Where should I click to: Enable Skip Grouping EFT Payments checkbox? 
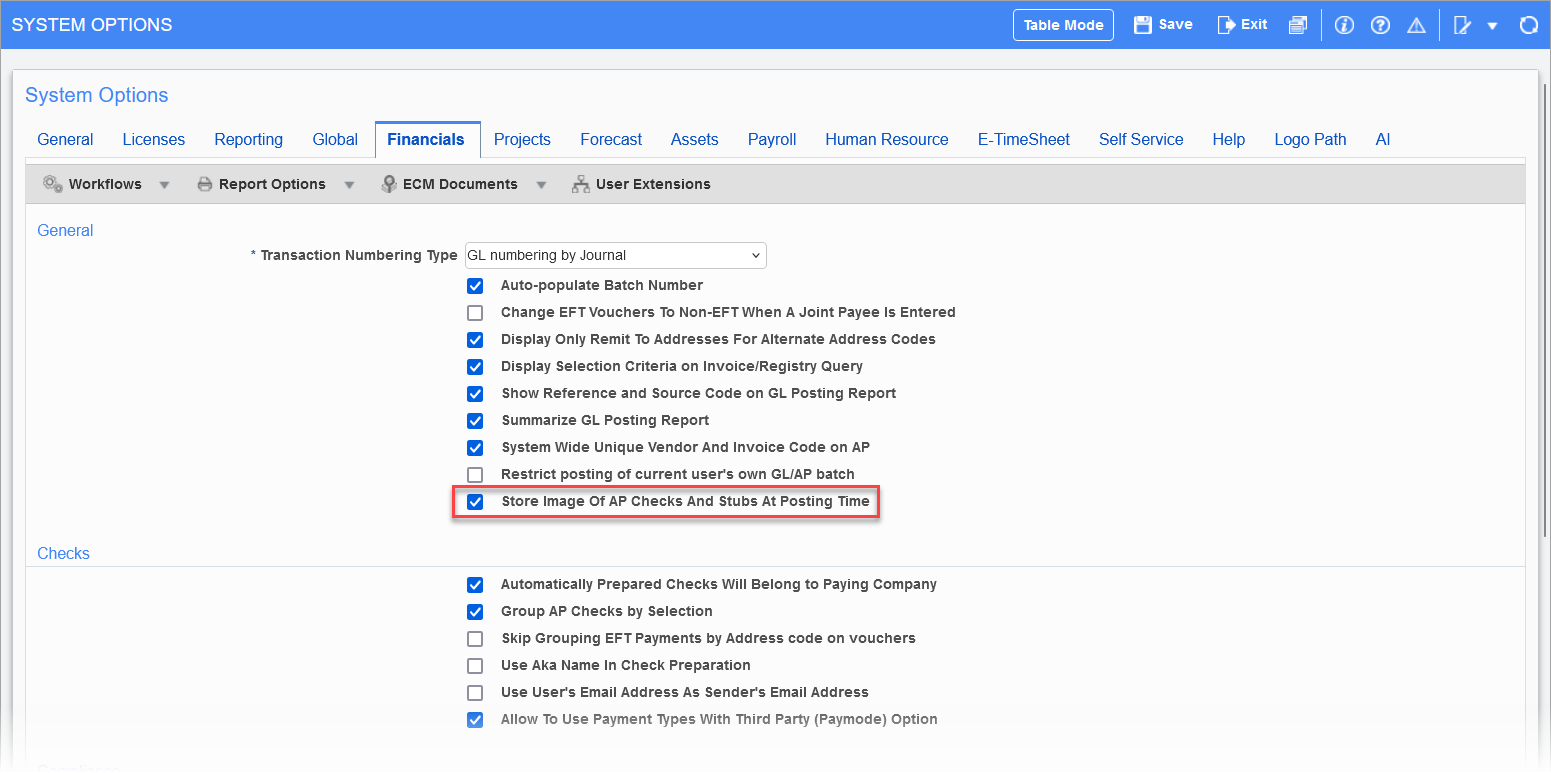tap(475, 639)
